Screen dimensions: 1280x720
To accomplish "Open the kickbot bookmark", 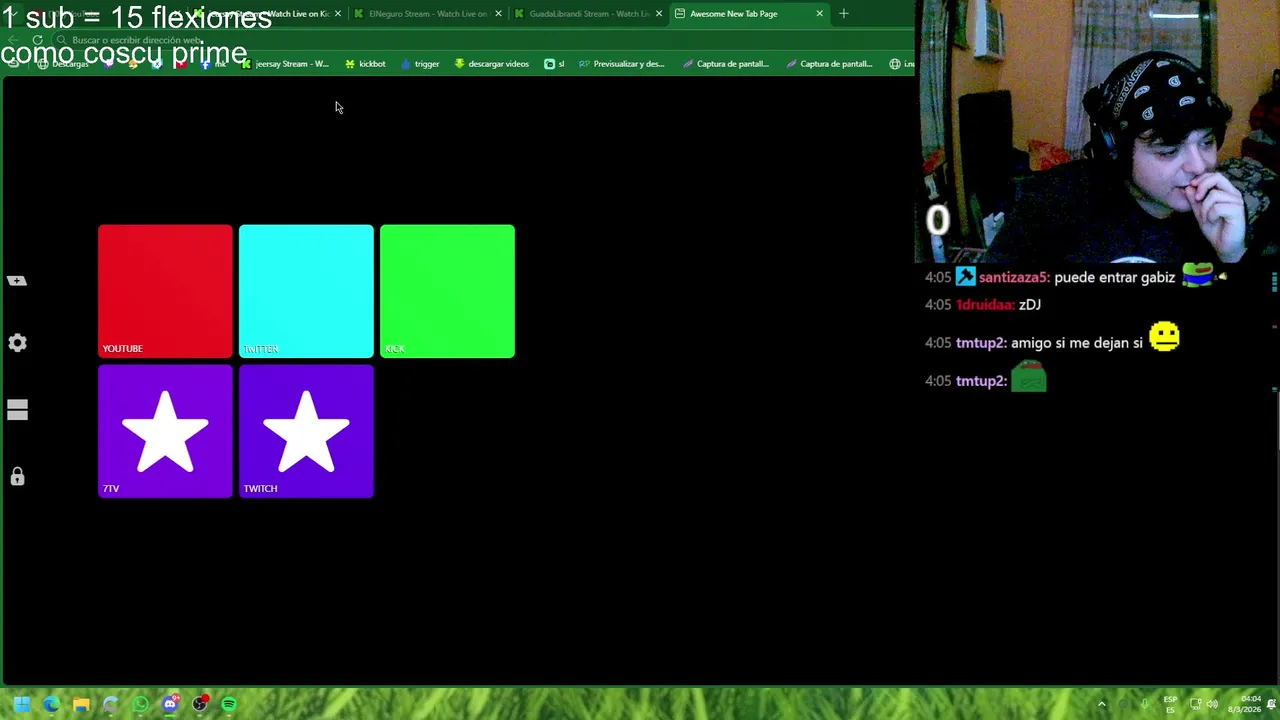I will (365, 64).
